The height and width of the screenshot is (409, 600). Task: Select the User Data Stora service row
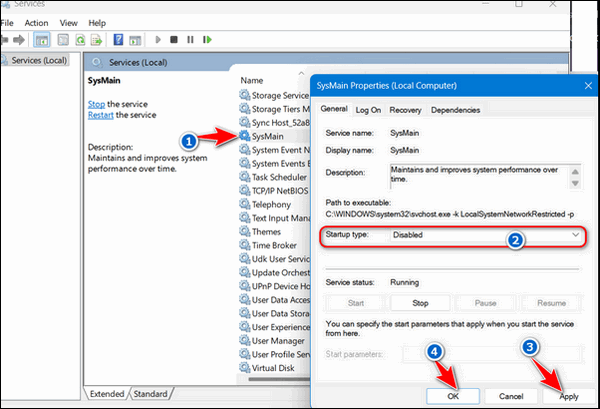(x=274, y=313)
